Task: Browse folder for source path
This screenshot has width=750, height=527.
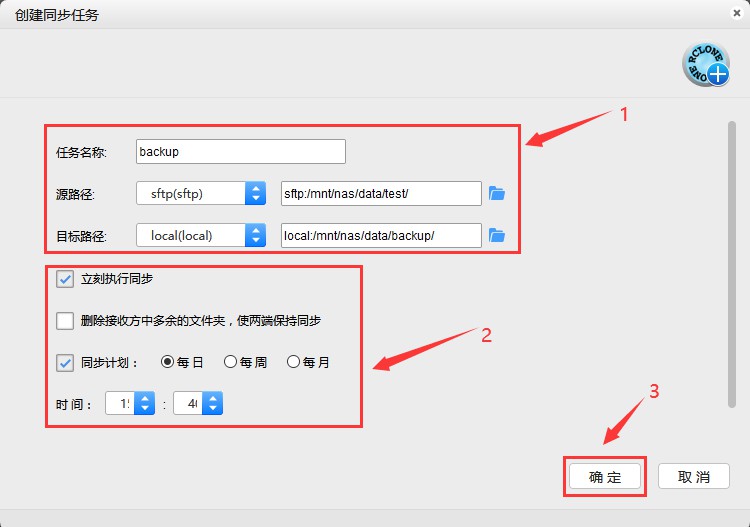Action: click(497, 193)
